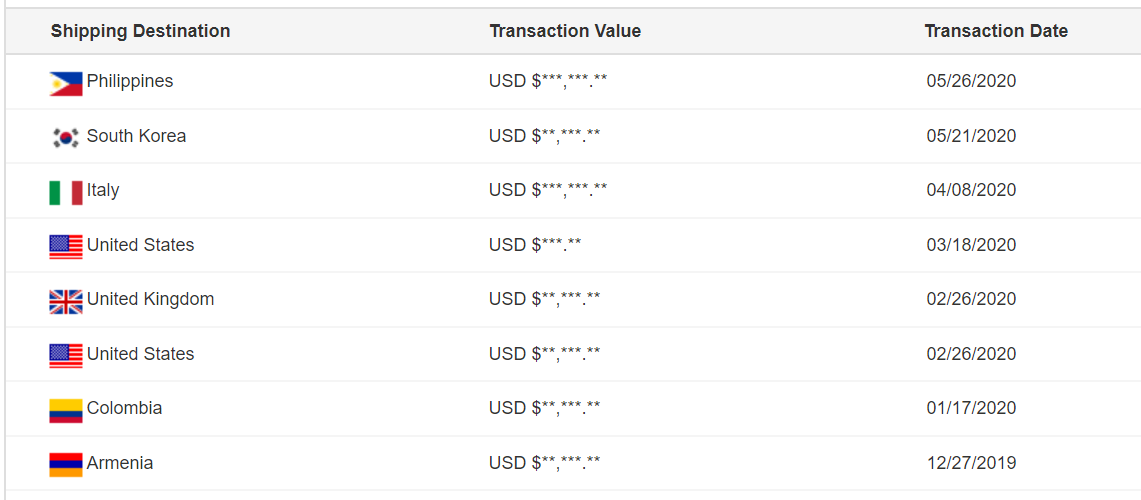
Task: Sort by Transaction Date column header
Action: [x=996, y=31]
